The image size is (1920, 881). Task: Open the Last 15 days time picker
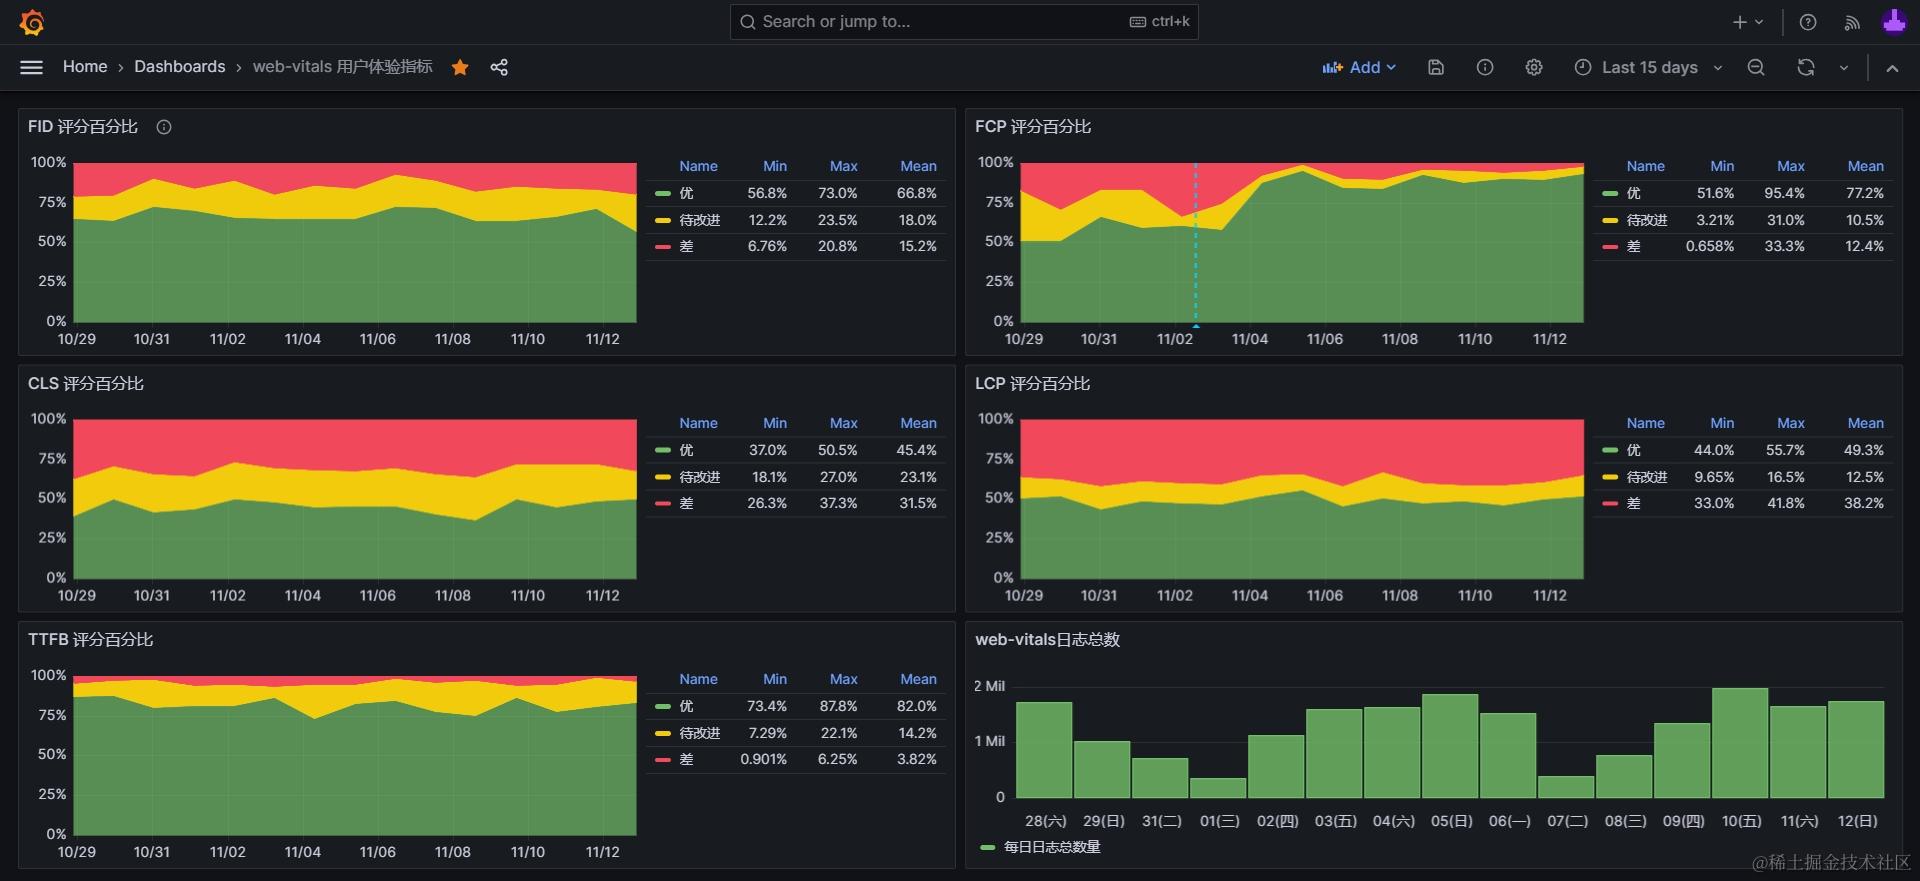(1648, 67)
